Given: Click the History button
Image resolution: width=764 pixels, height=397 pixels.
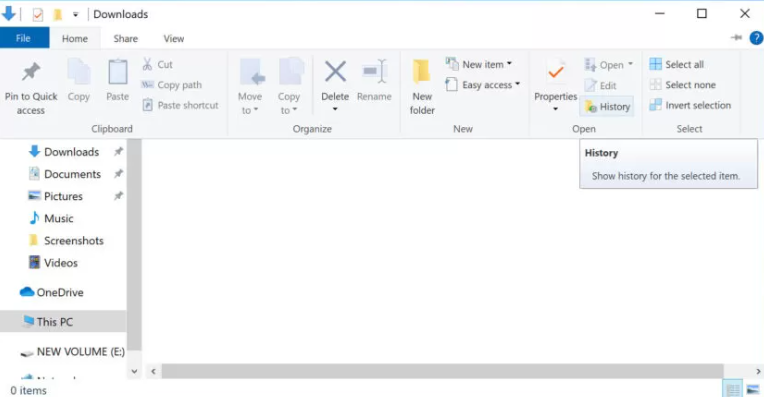Looking at the screenshot, I should [x=607, y=106].
